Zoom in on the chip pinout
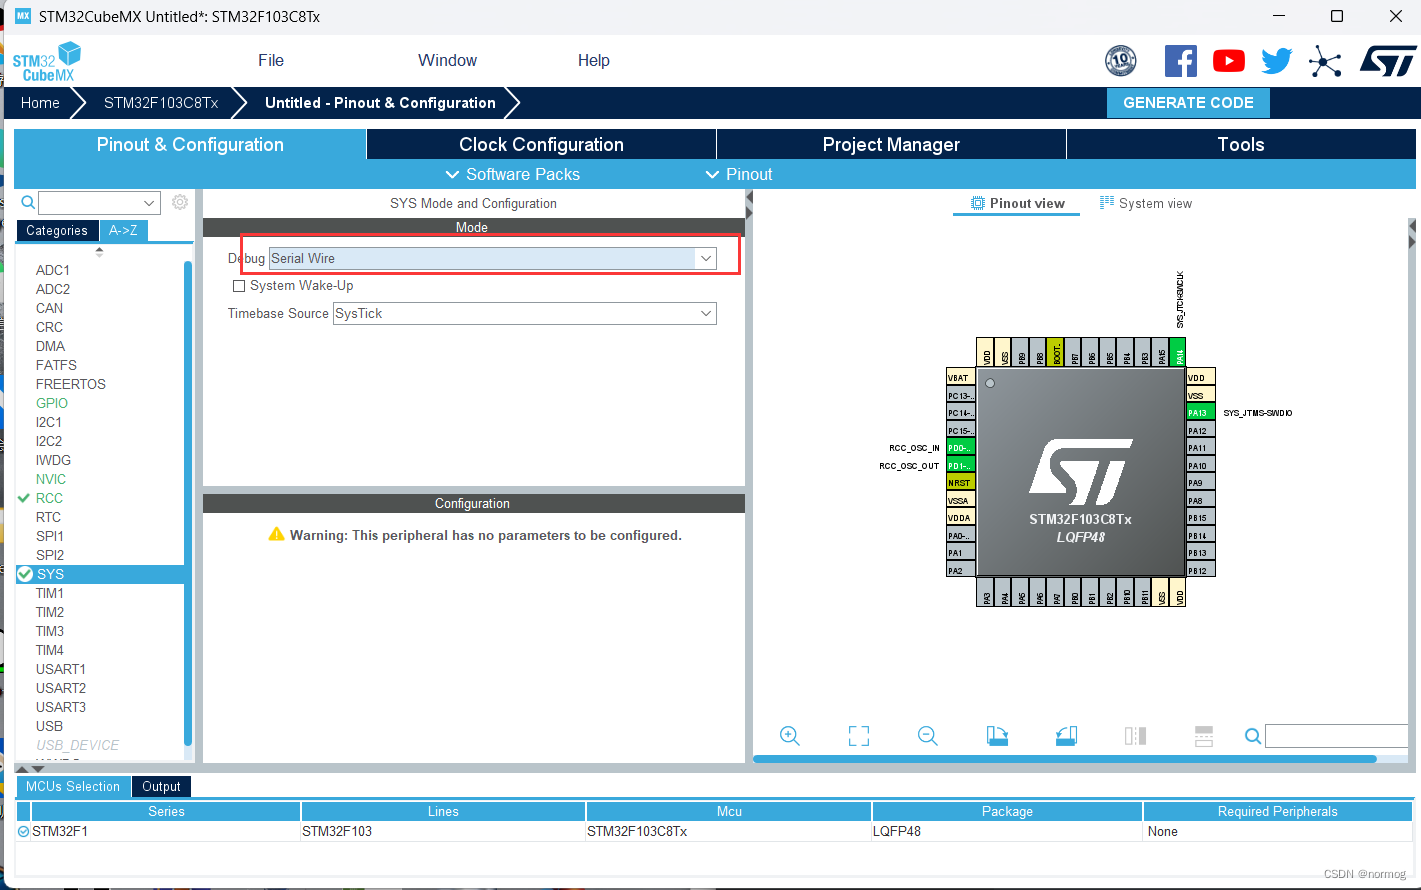The width and height of the screenshot is (1421, 890). [x=789, y=736]
